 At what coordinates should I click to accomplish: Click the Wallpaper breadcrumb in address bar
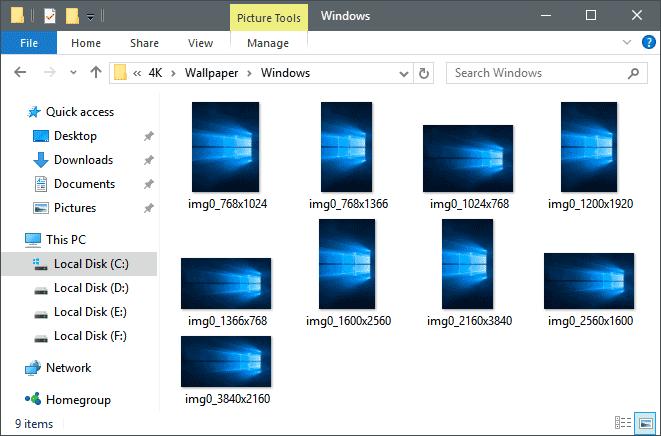pos(212,73)
